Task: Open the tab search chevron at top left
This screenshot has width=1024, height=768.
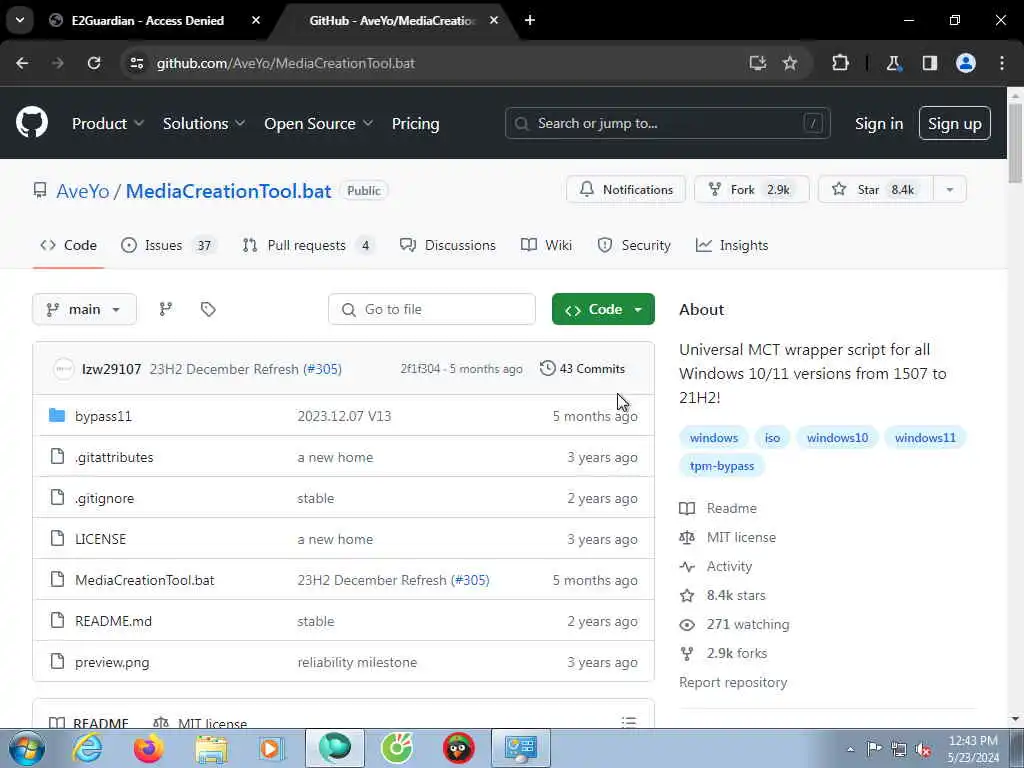Action: (x=20, y=20)
